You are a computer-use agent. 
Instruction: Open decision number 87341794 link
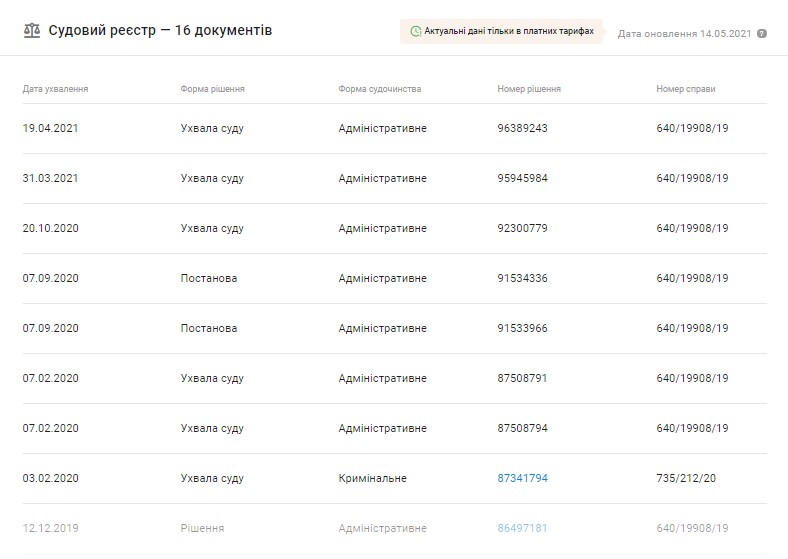(x=522, y=478)
